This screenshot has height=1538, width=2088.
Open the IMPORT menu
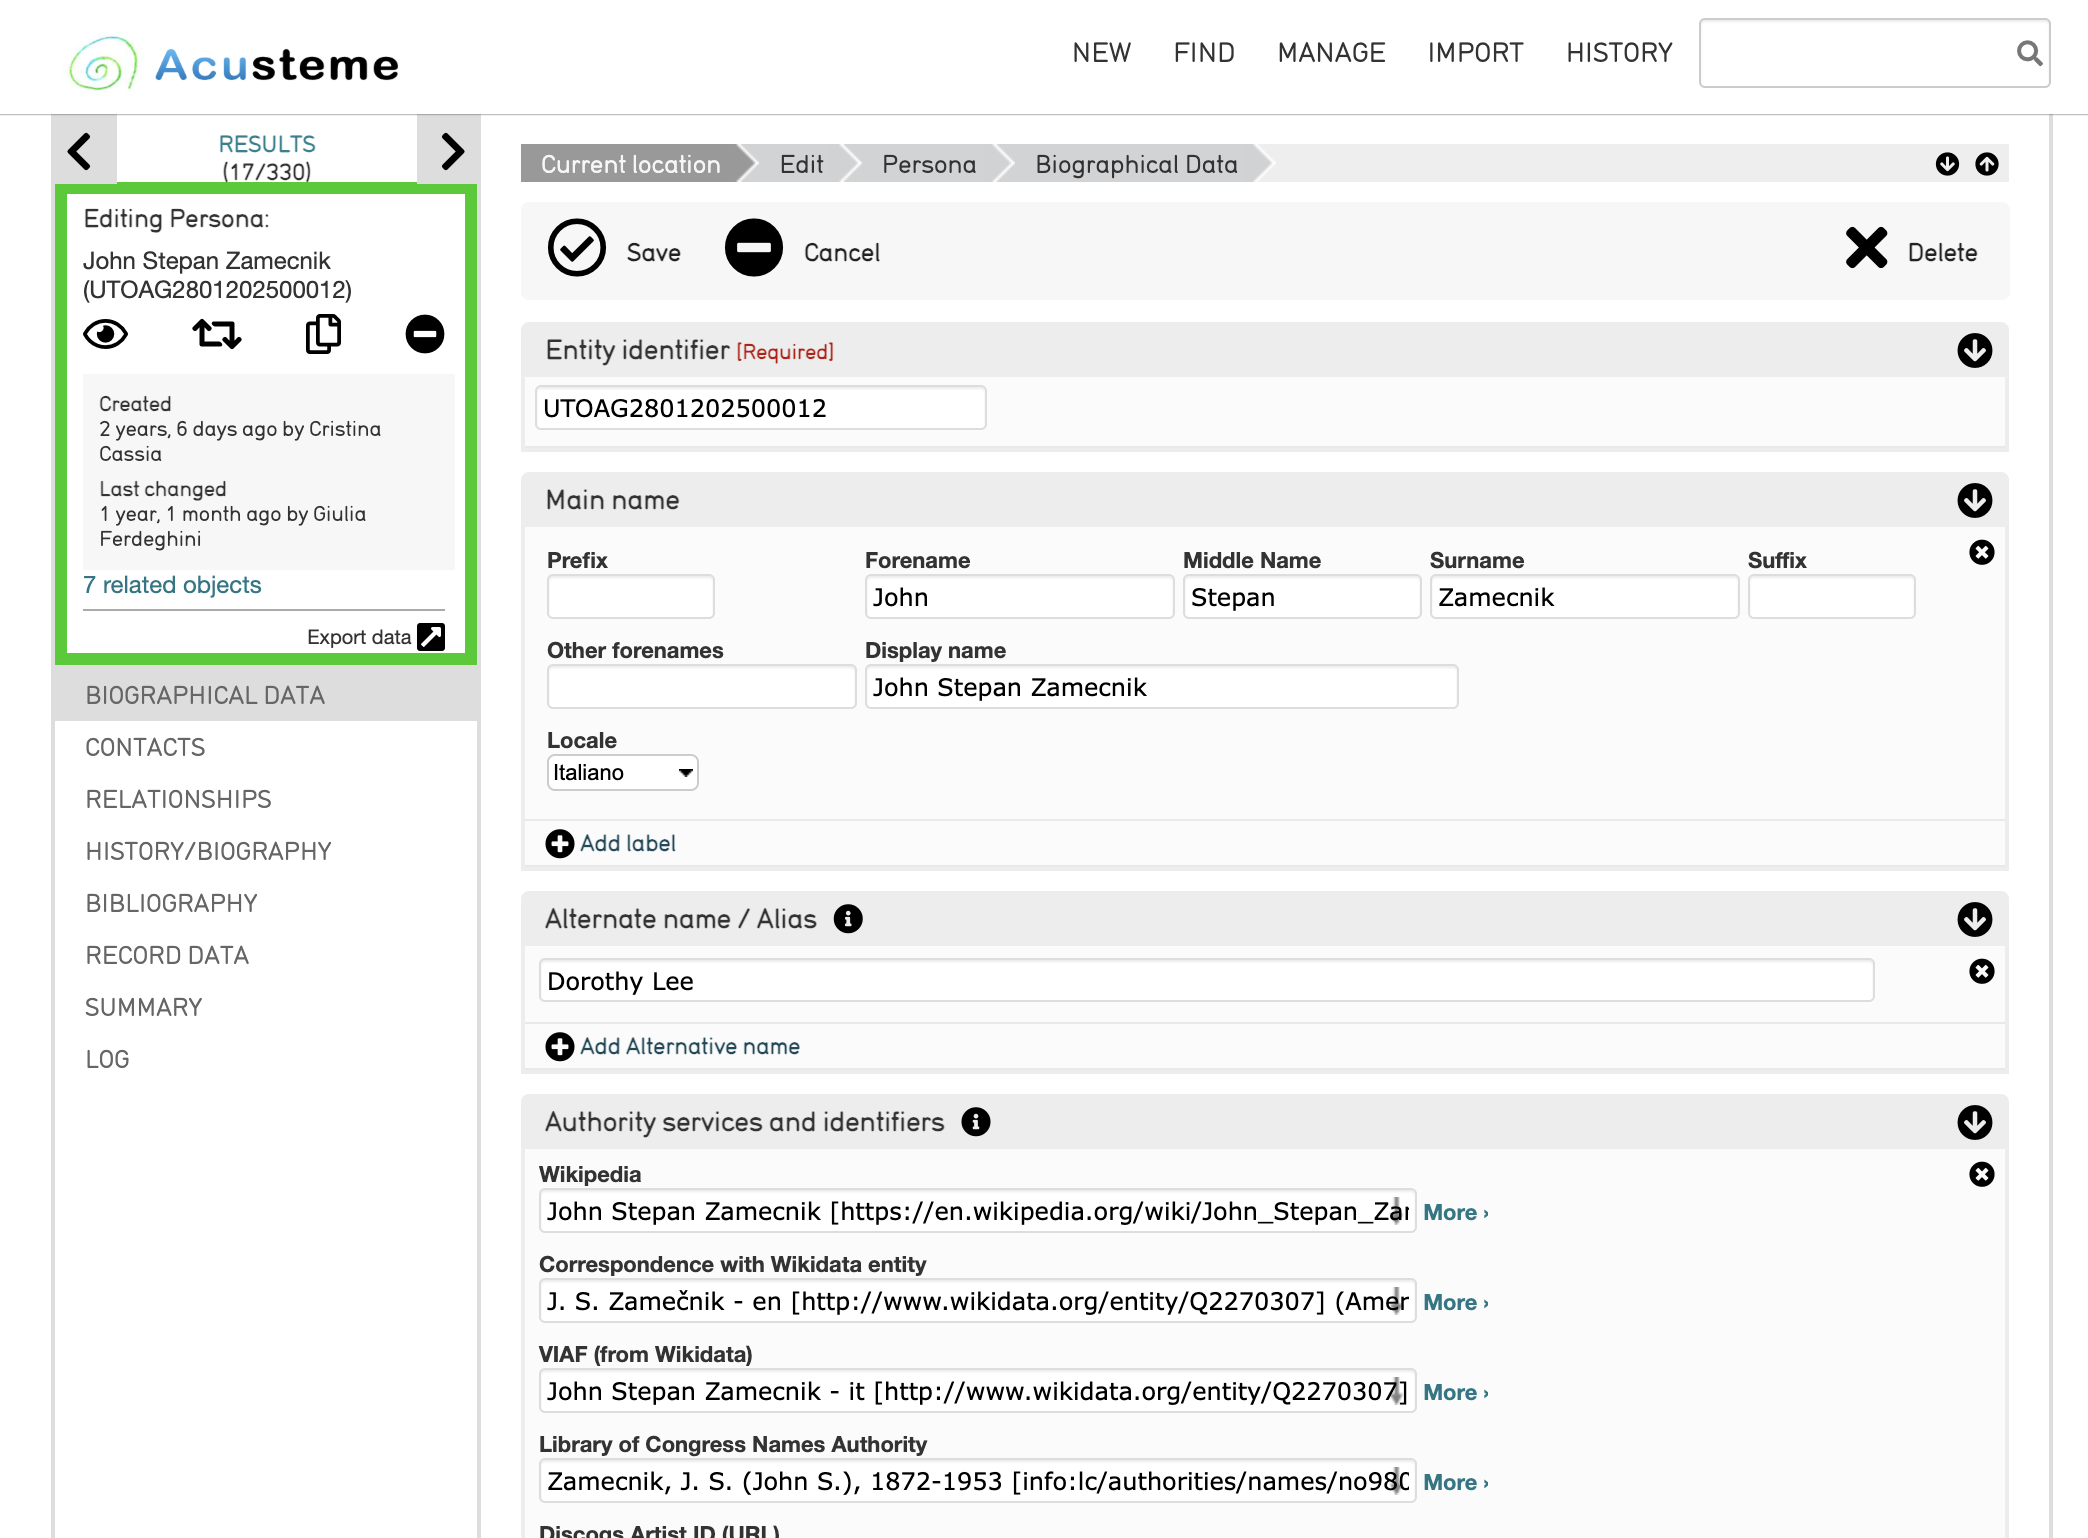[1476, 53]
